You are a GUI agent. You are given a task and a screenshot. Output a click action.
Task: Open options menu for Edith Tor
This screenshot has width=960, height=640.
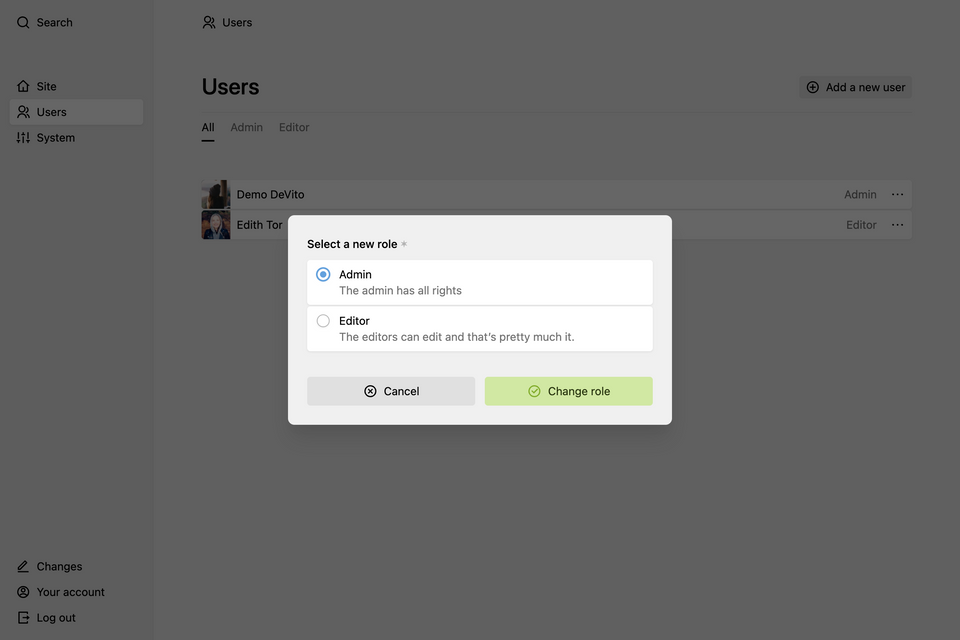coord(898,225)
